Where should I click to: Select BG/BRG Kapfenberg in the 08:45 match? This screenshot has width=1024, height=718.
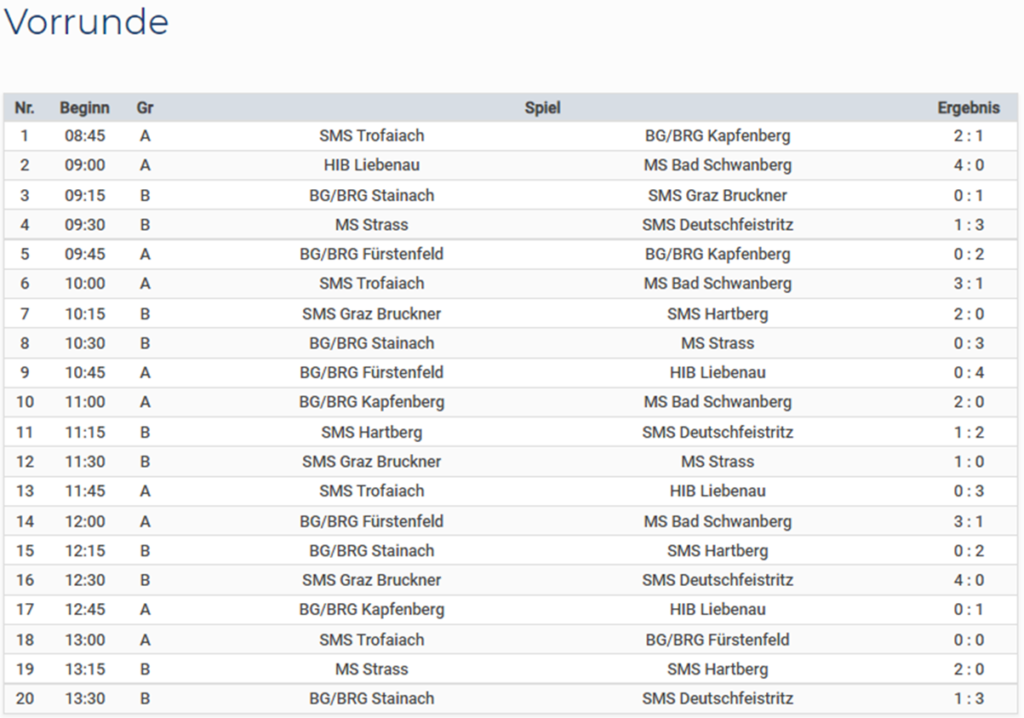(717, 136)
